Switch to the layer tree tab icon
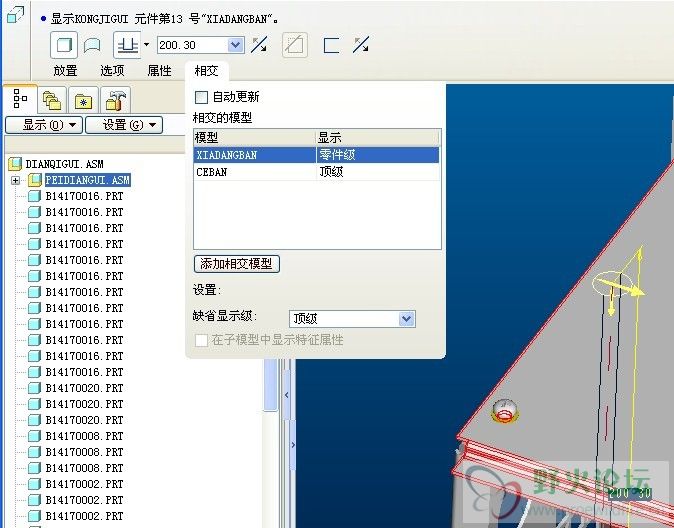The height and width of the screenshot is (528, 674). tap(52, 101)
